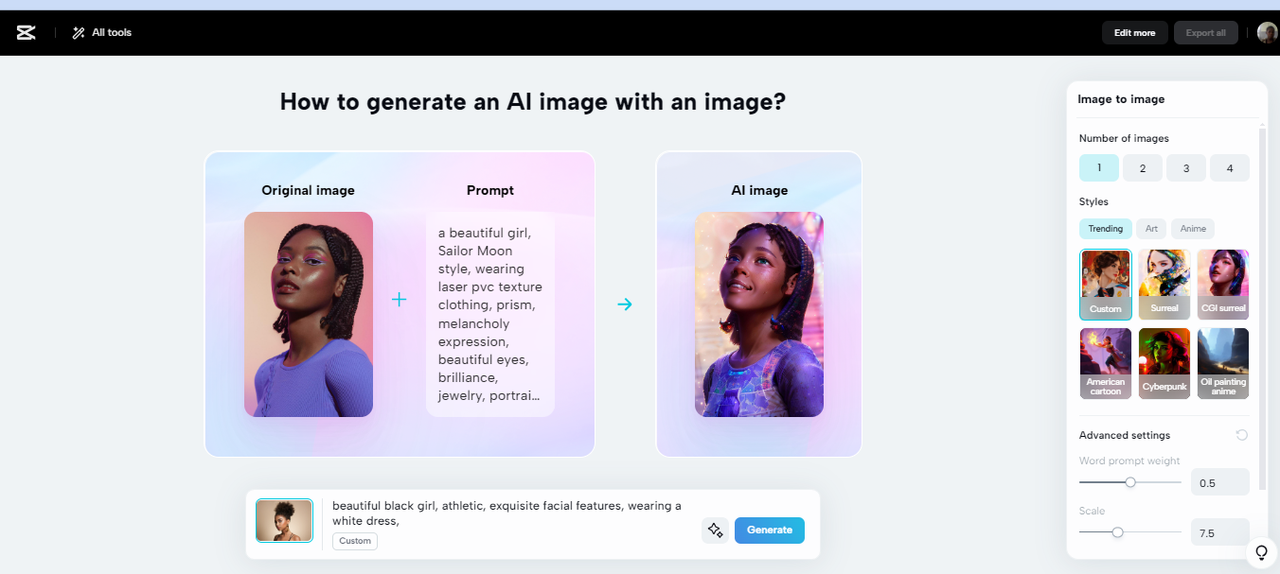Open the All tools menu

coord(102,33)
